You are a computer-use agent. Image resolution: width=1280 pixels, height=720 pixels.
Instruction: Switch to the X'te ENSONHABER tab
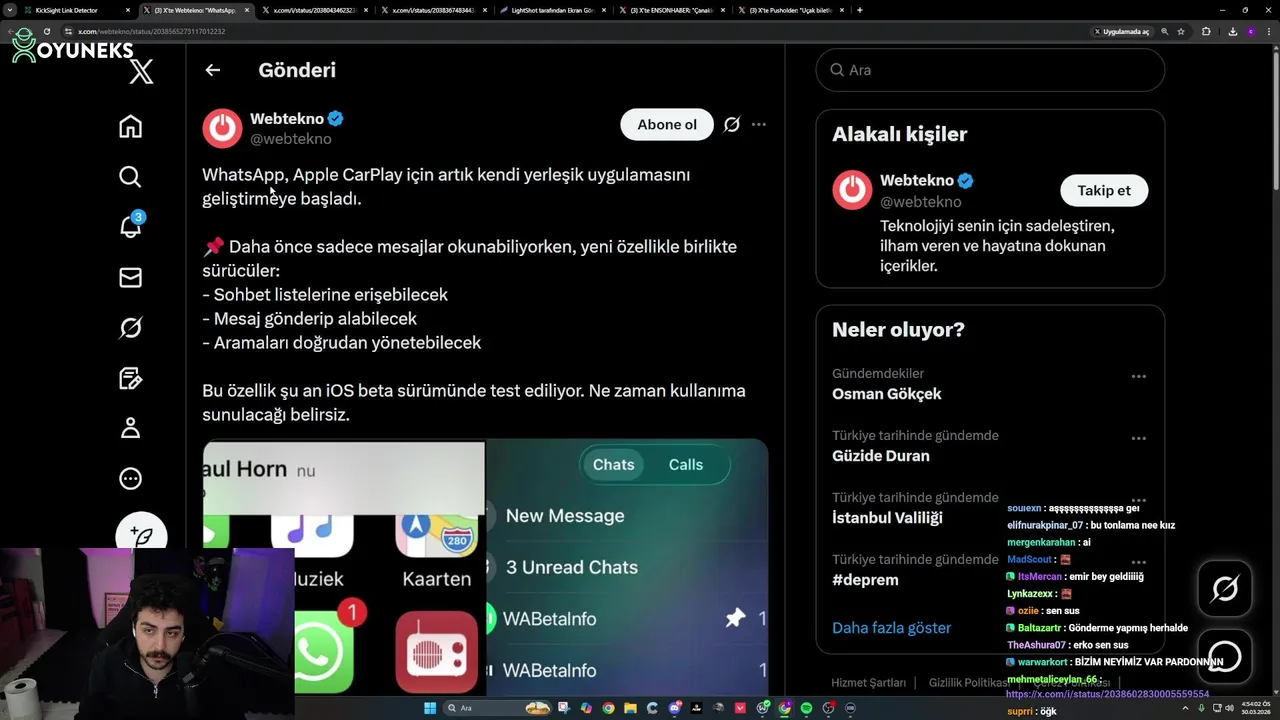click(673, 10)
